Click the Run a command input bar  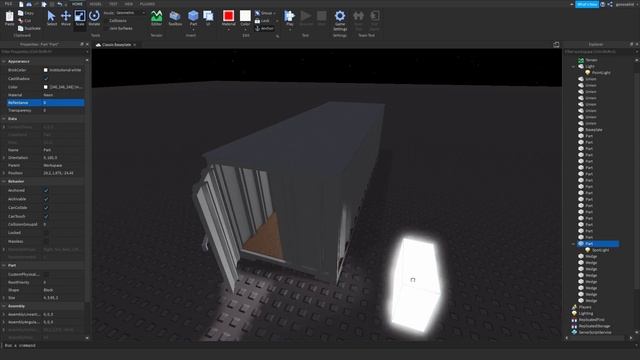[320, 345]
